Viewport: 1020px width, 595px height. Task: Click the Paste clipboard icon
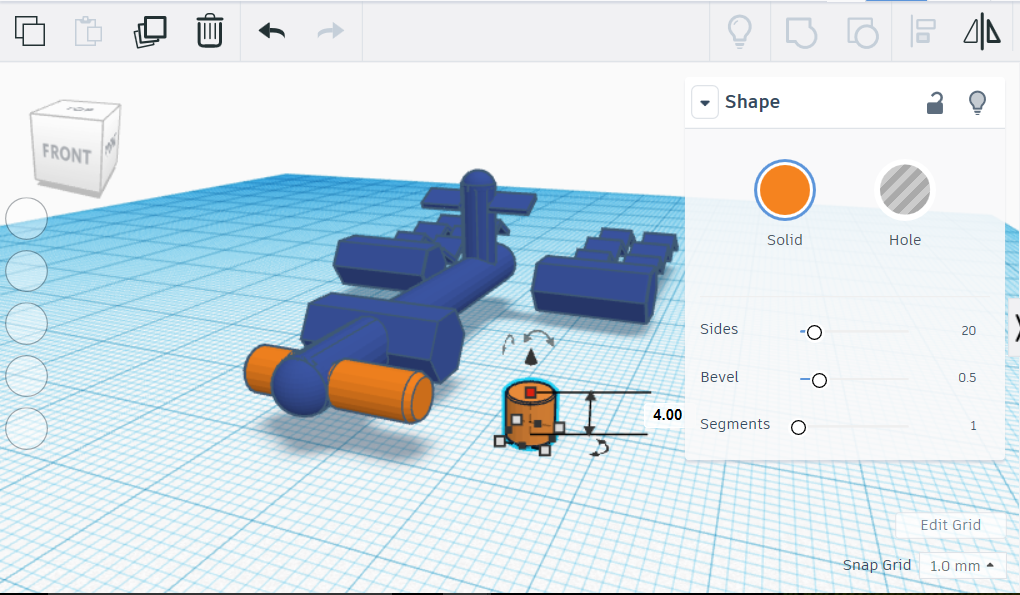[x=88, y=31]
